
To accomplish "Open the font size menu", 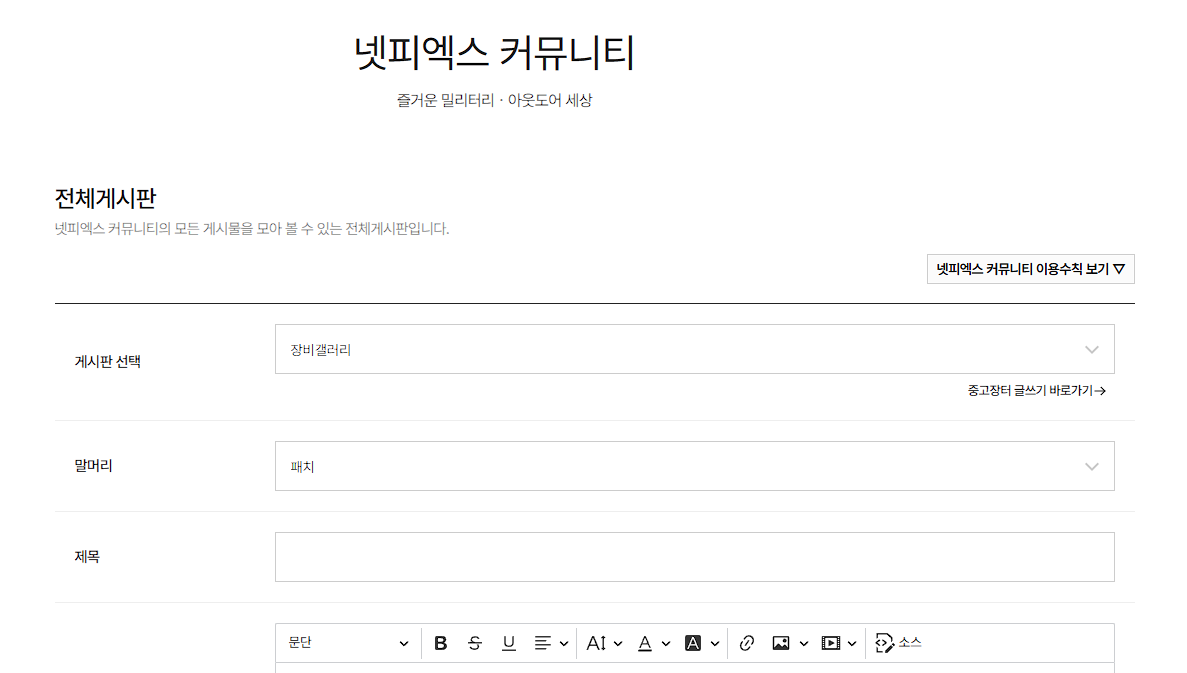I will 604,643.
